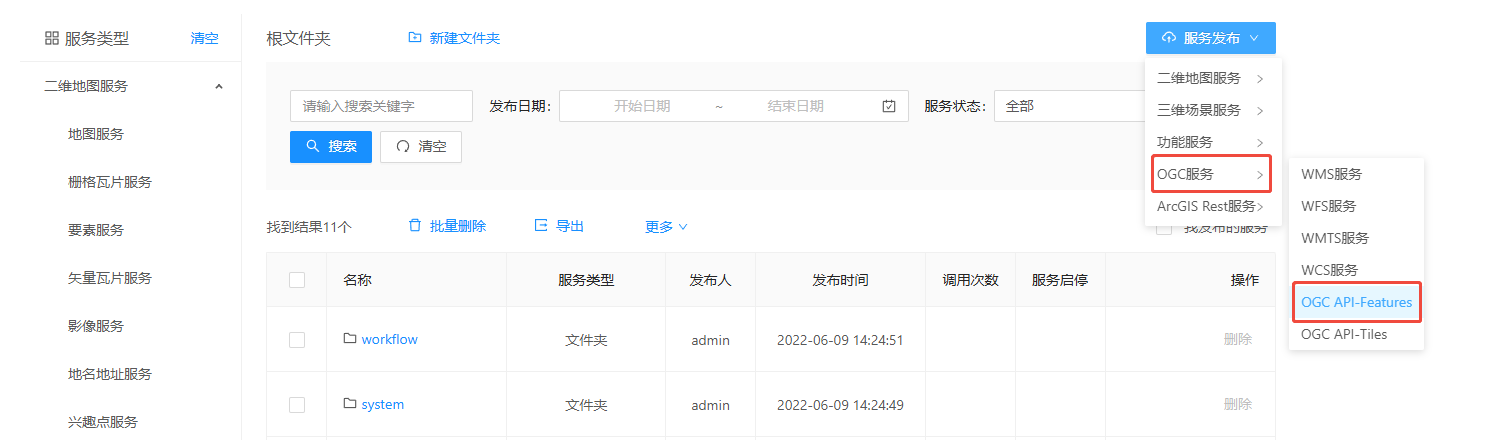Choose WMTS服务 in the OGC submenu

[1335, 238]
